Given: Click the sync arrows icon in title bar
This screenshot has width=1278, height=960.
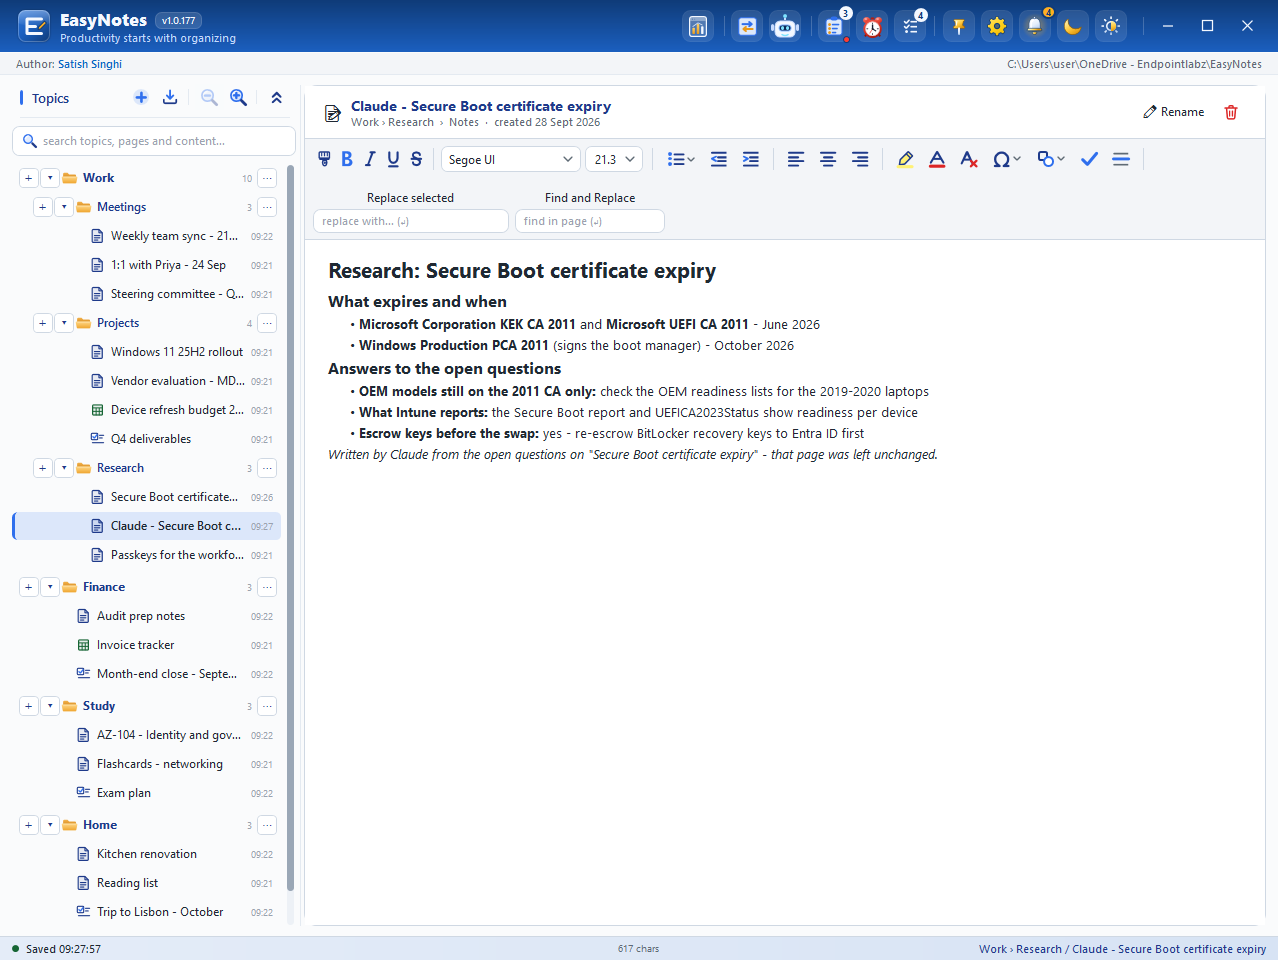Looking at the screenshot, I should pos(747,27).
